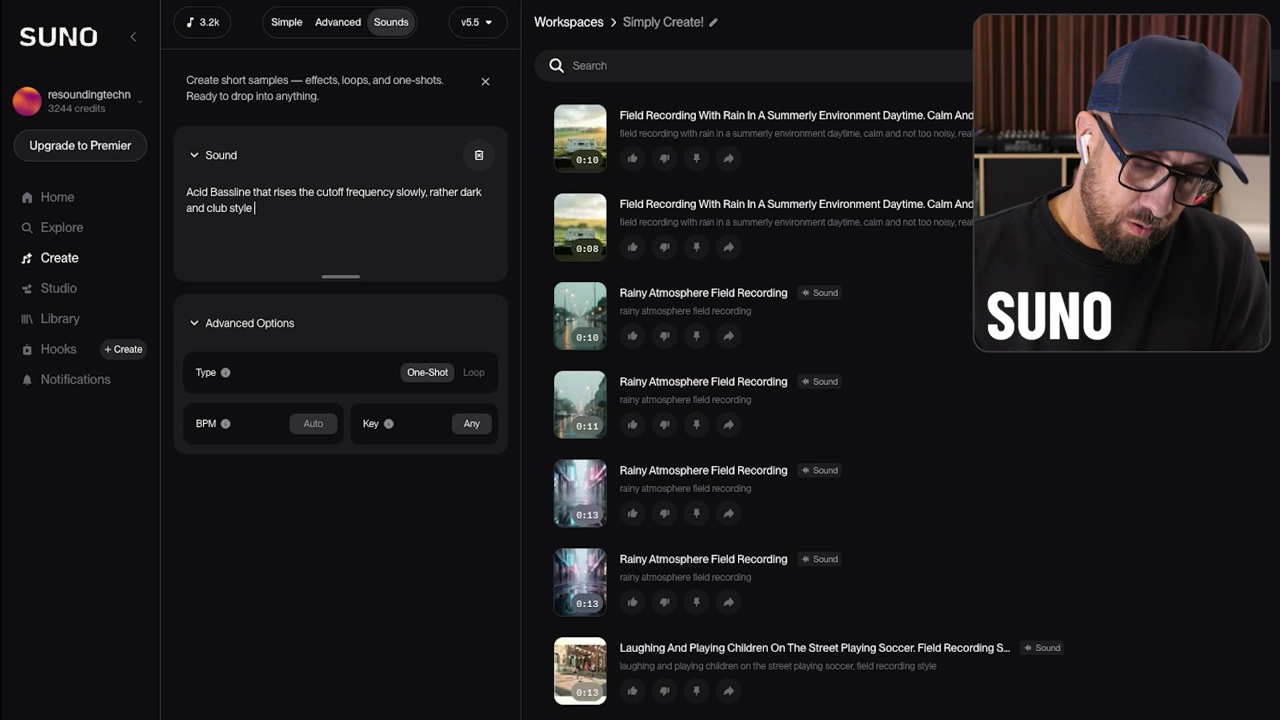Open the Key Any selector
The height and width of the screenshot is (720, 1280).
click(472, 424)
